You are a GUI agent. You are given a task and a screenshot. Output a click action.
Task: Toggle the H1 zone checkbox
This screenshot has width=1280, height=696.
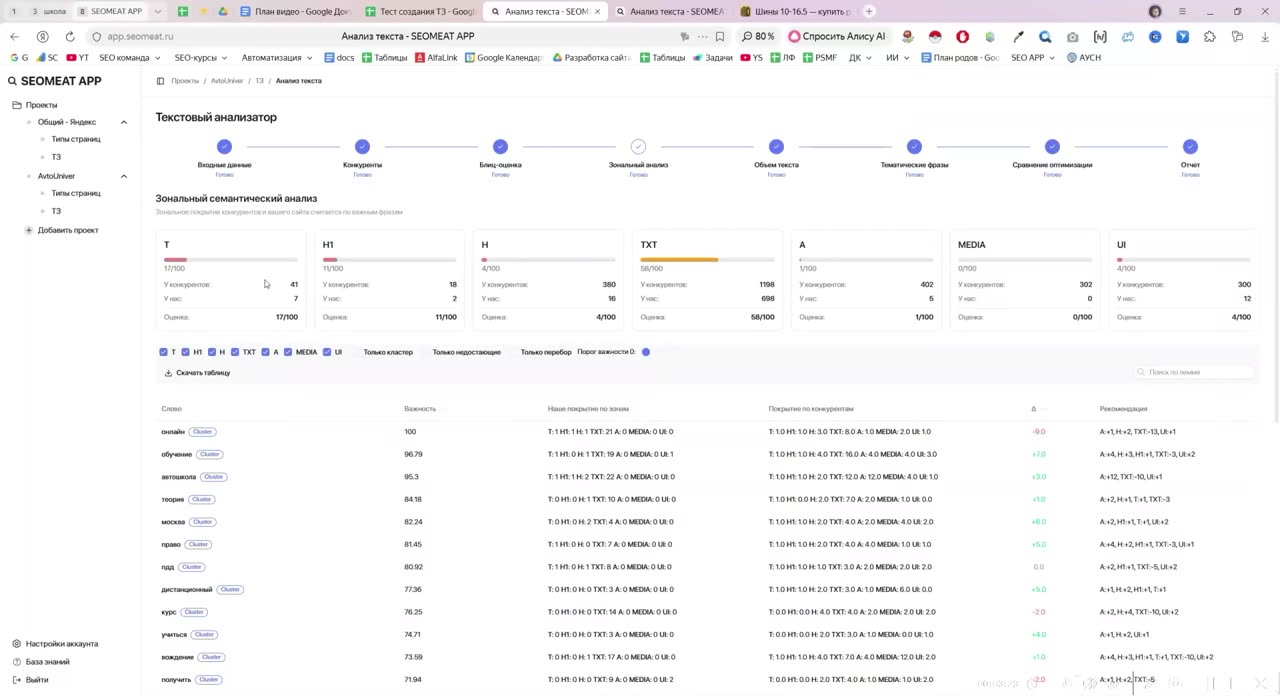[185, 352]
